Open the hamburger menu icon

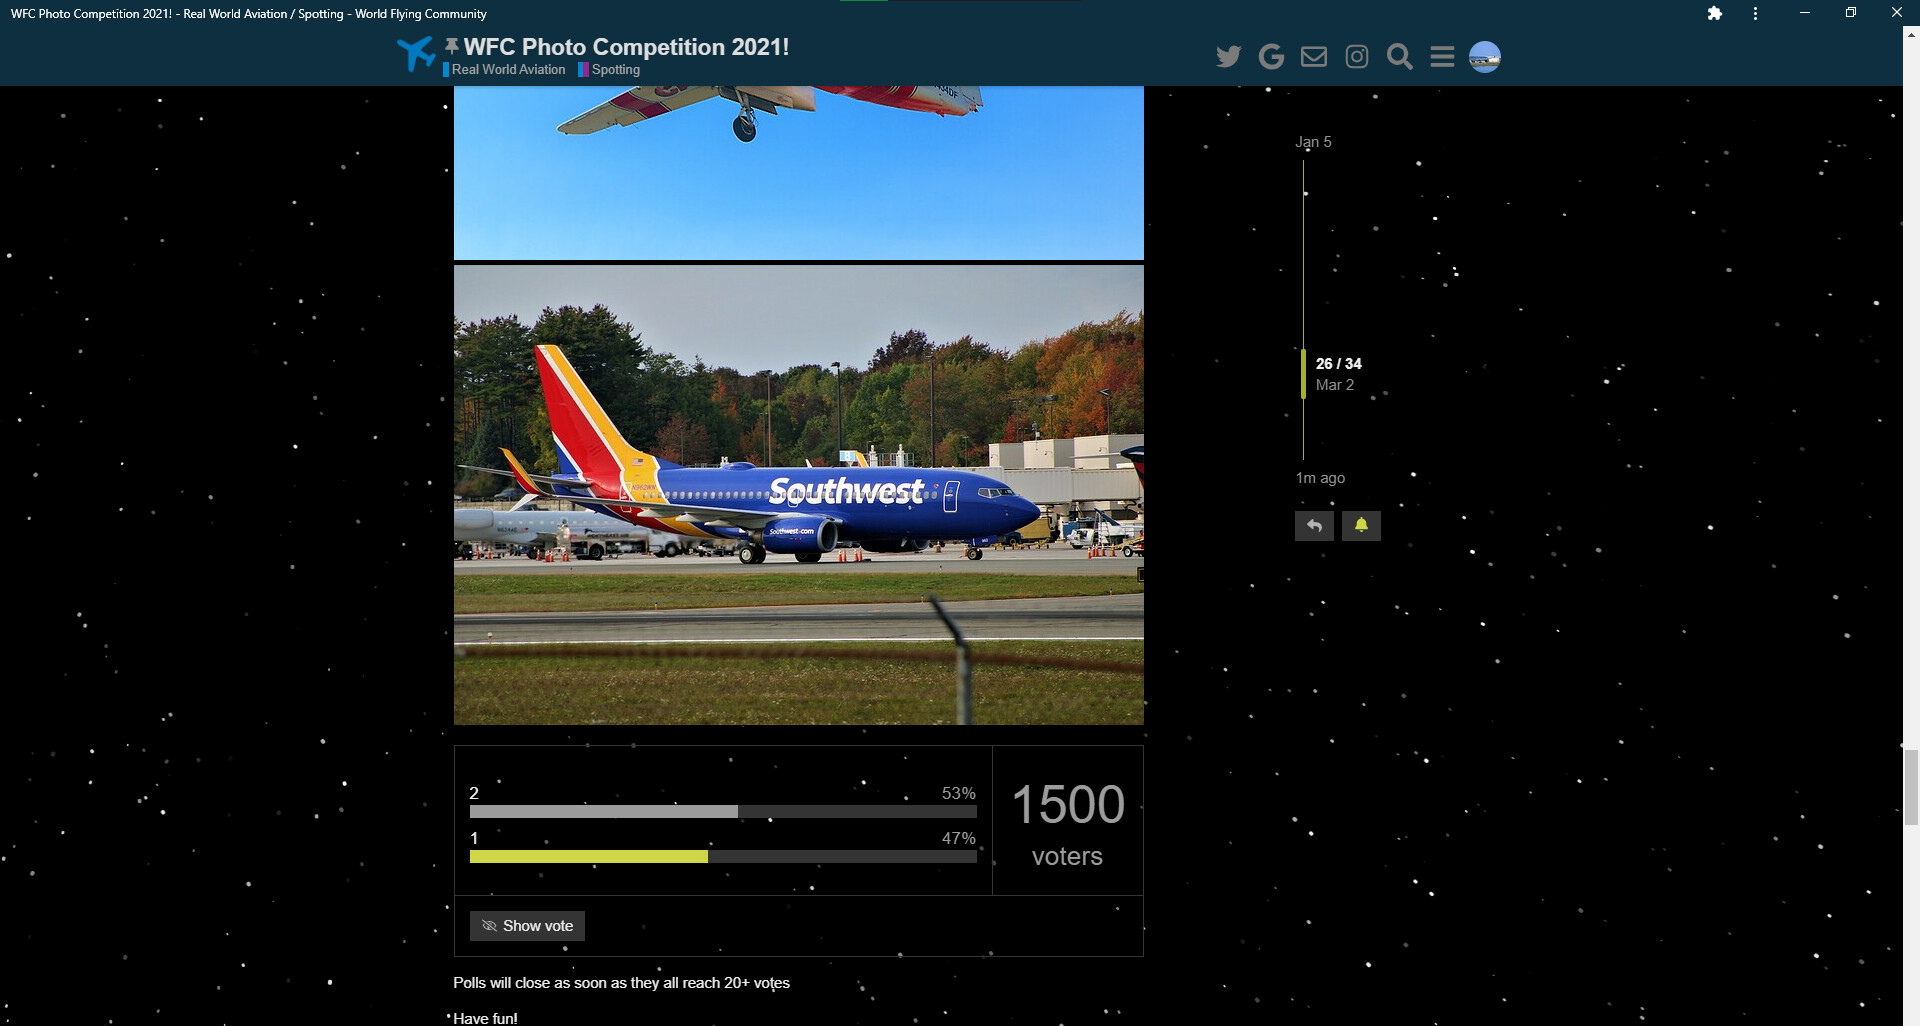tap(1442, 57)
